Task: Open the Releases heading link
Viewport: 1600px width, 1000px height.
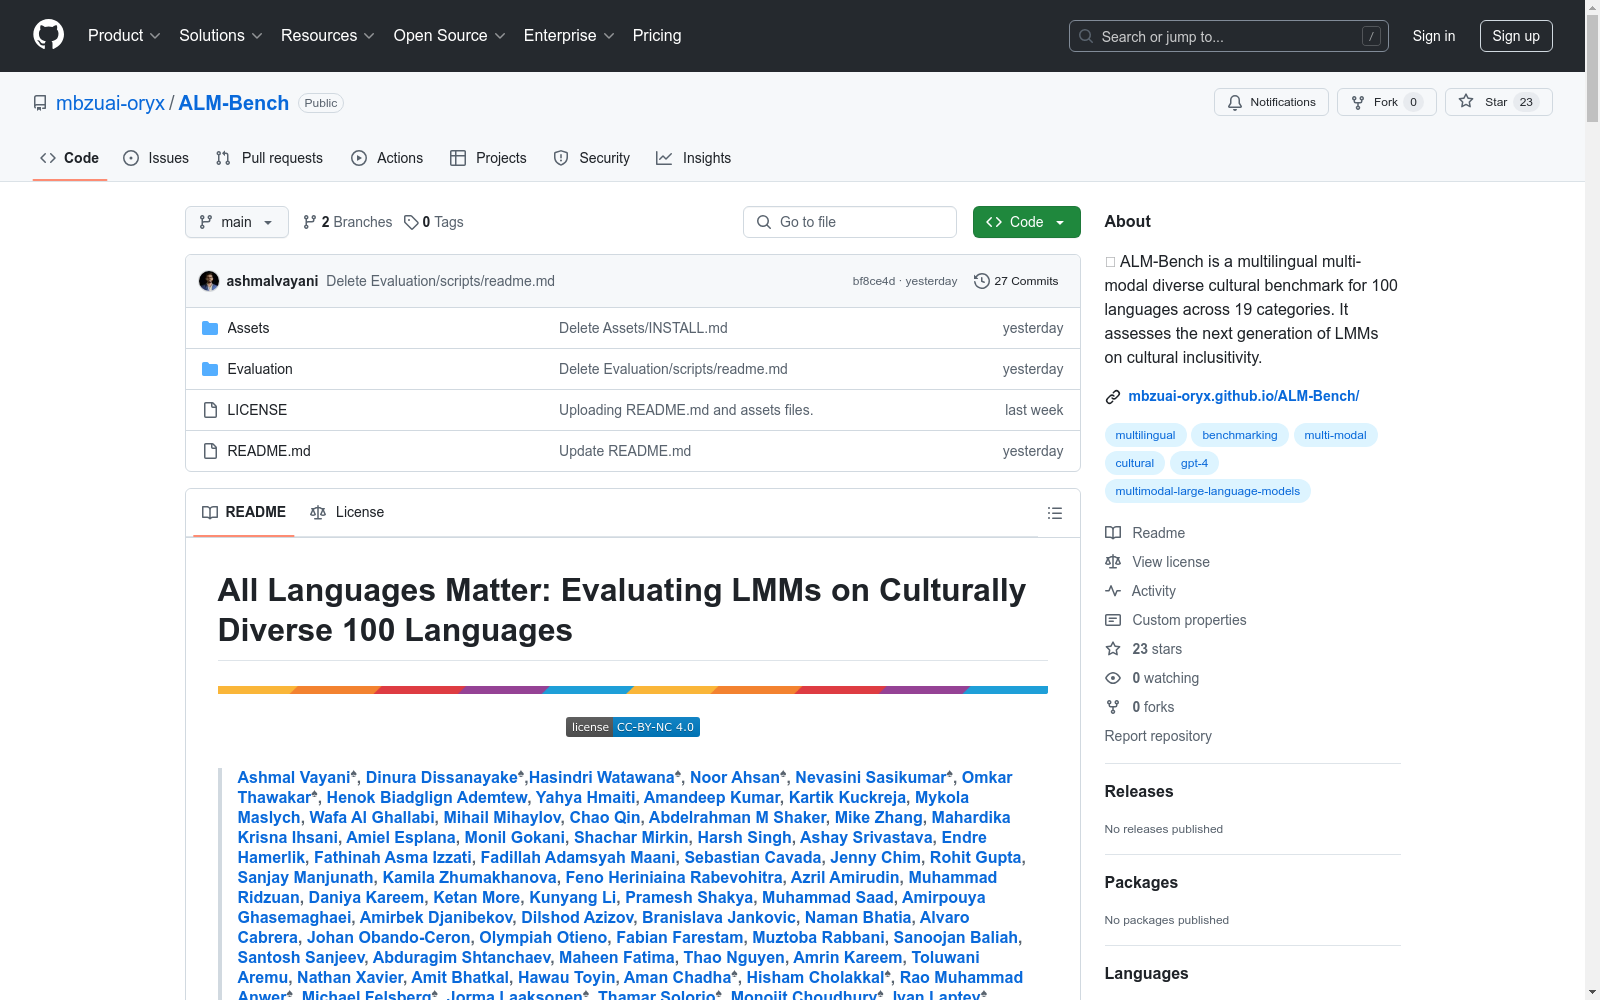Action: pos(1139,791)
